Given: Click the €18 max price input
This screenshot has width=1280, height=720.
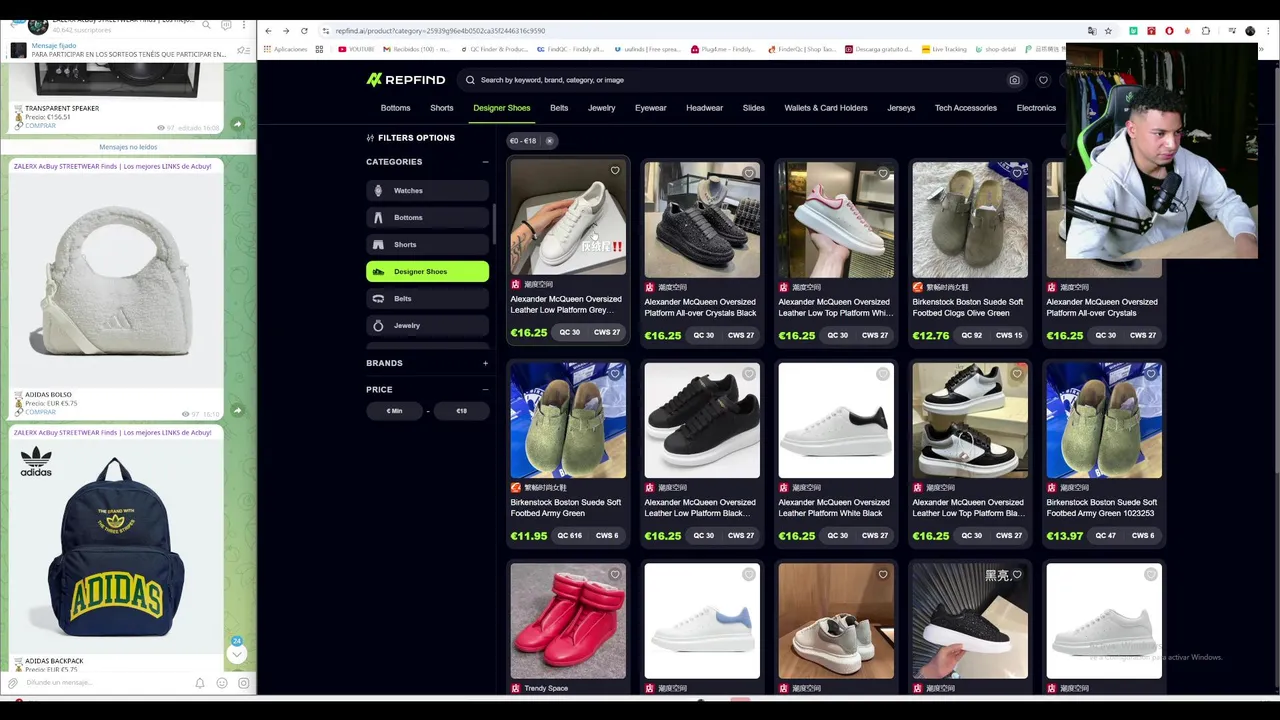Looking at the screenshot, I should tap(461, 411).
